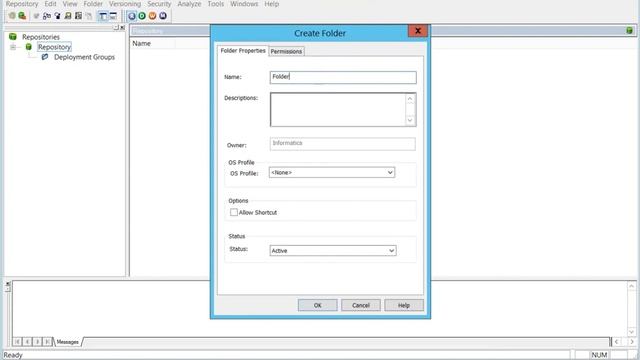Click the last-tab navigation arrow in output panel

[48, 342]
